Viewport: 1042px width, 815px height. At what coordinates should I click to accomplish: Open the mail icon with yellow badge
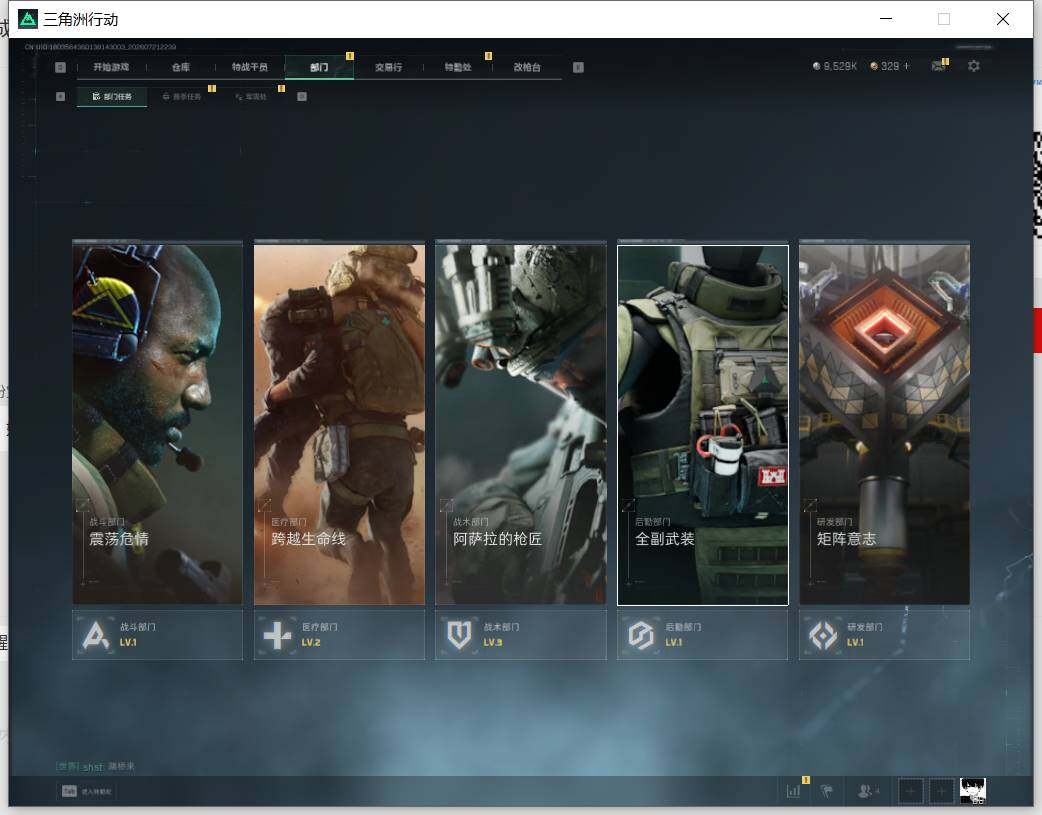point(938,66)
